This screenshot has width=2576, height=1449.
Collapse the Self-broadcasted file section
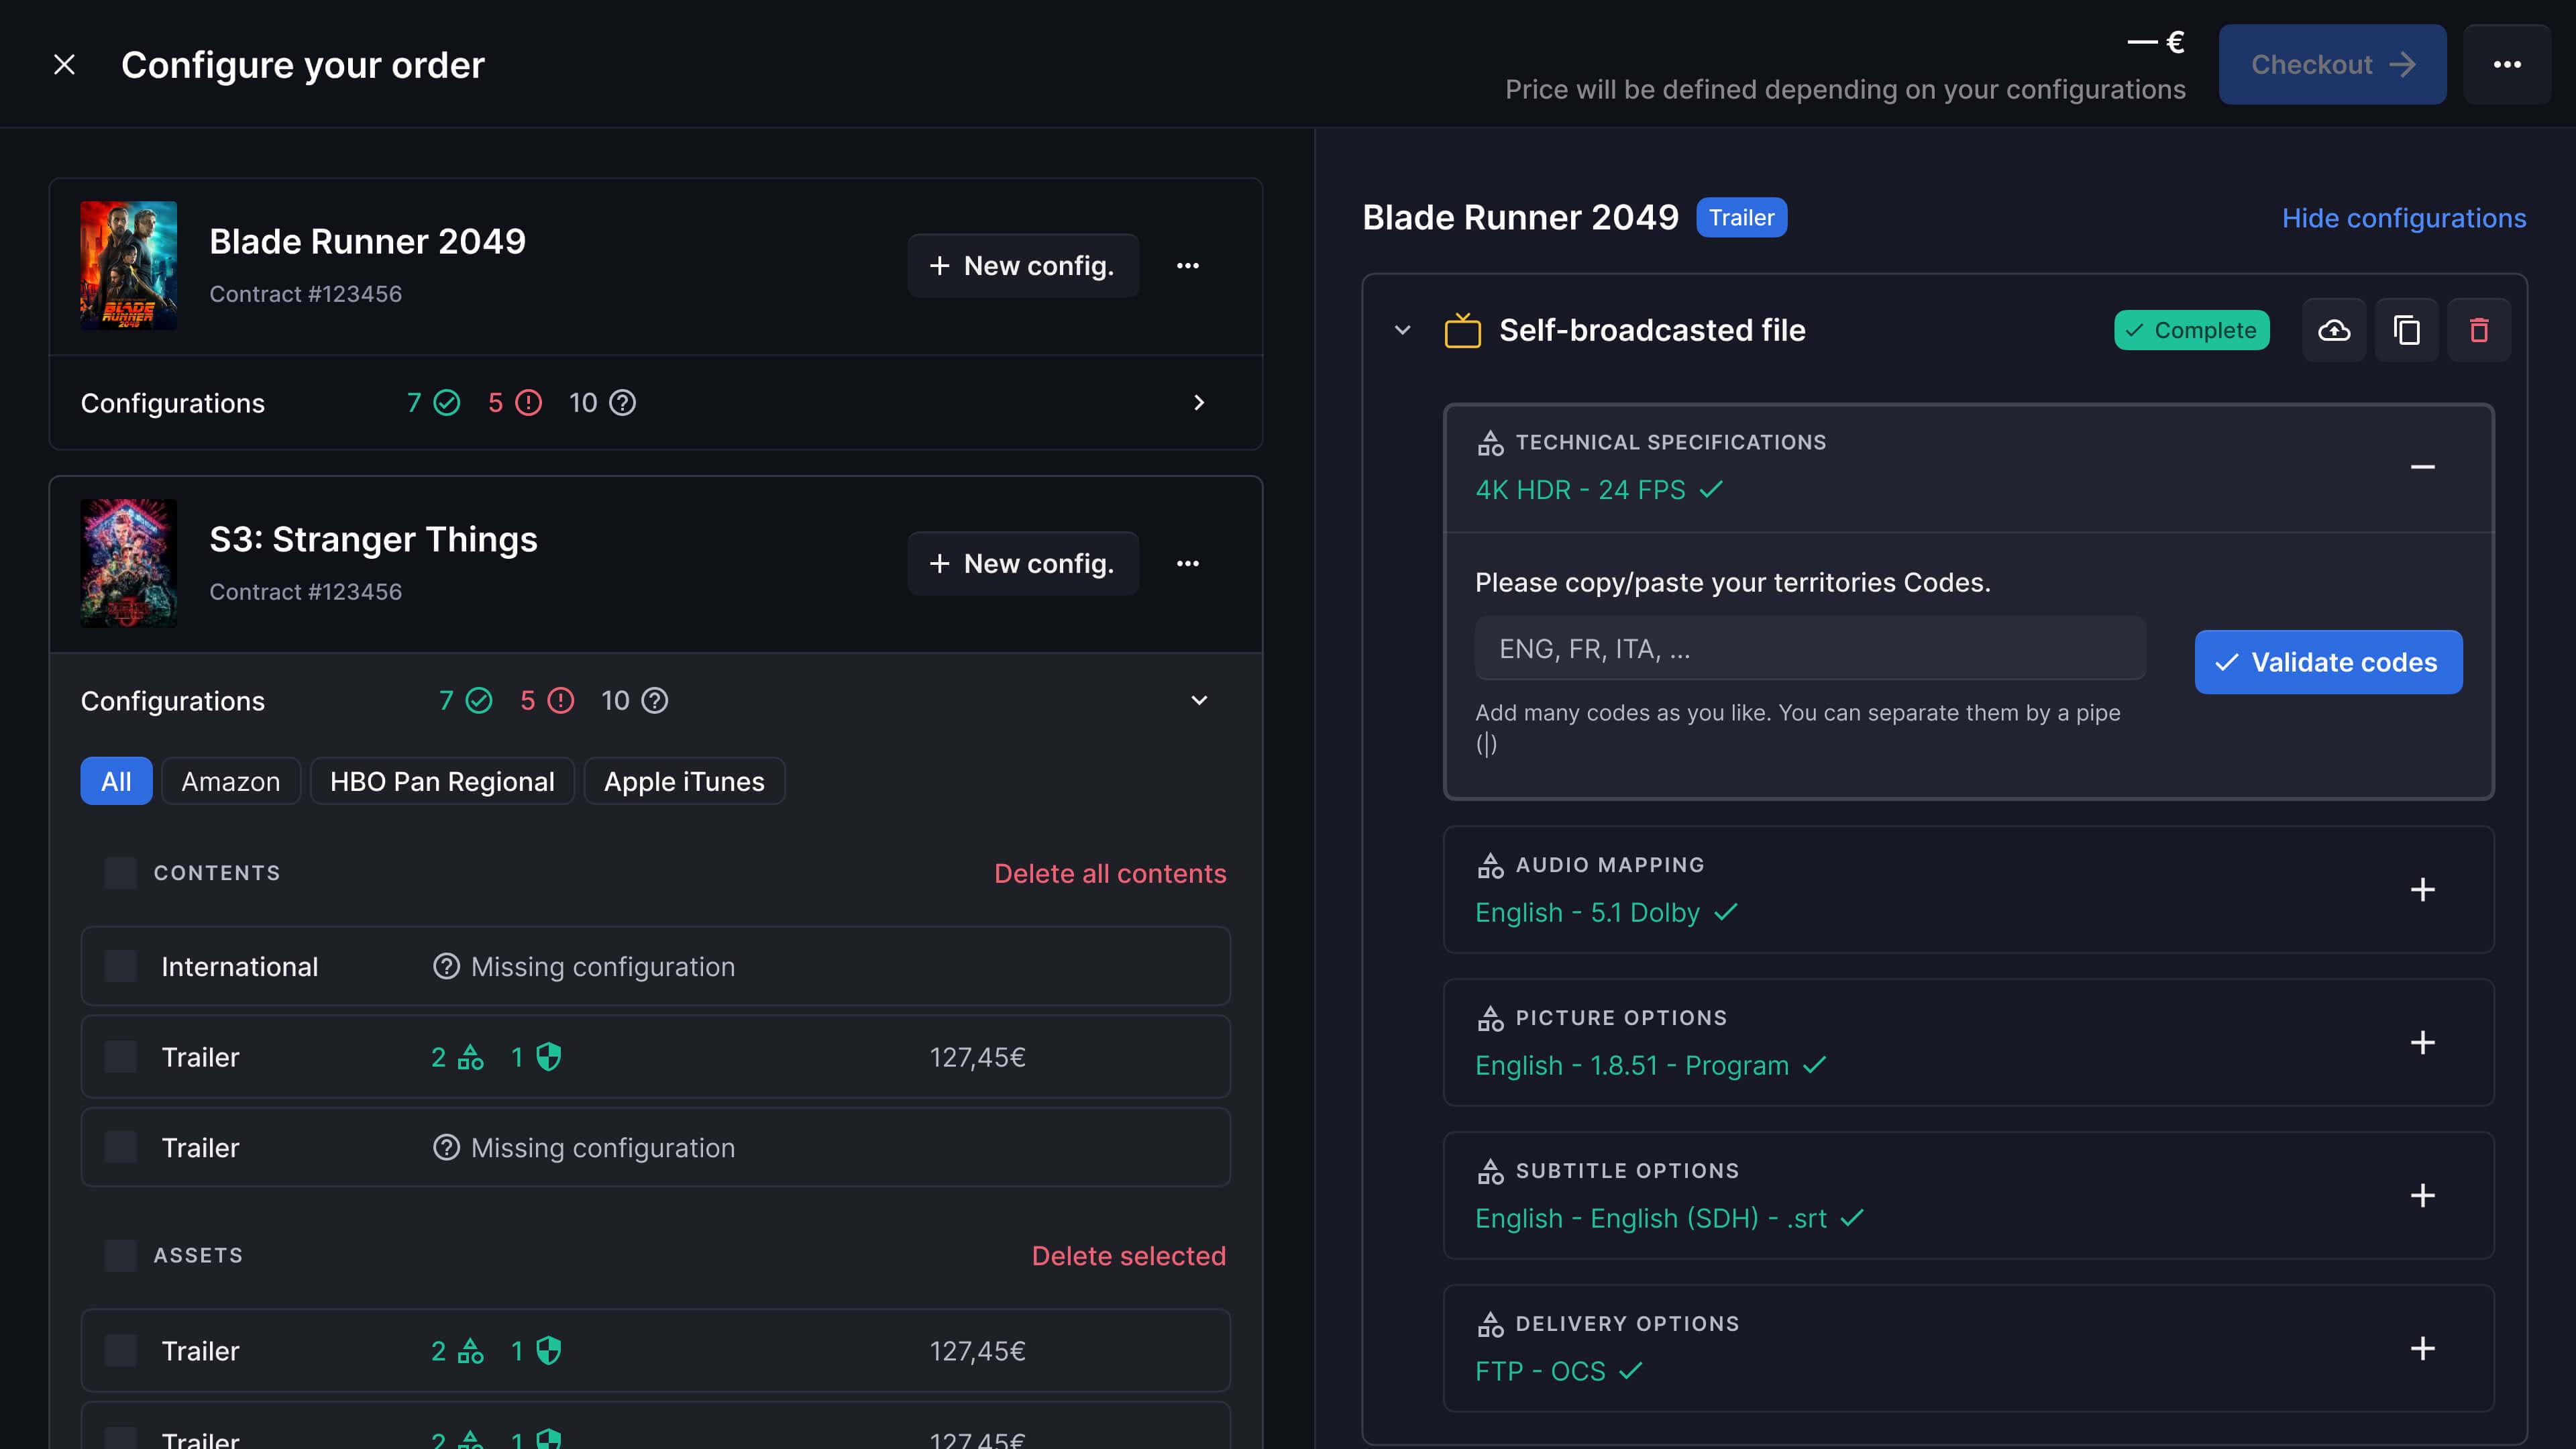[1402, 330]
